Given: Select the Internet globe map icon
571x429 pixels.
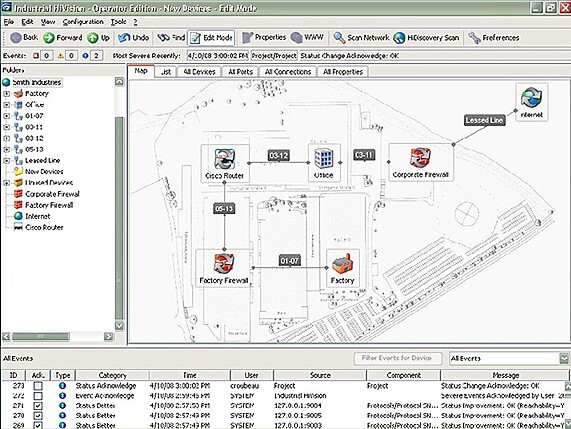Looking at the screenshot, I should pyautogui.click(x=532, y=98).
